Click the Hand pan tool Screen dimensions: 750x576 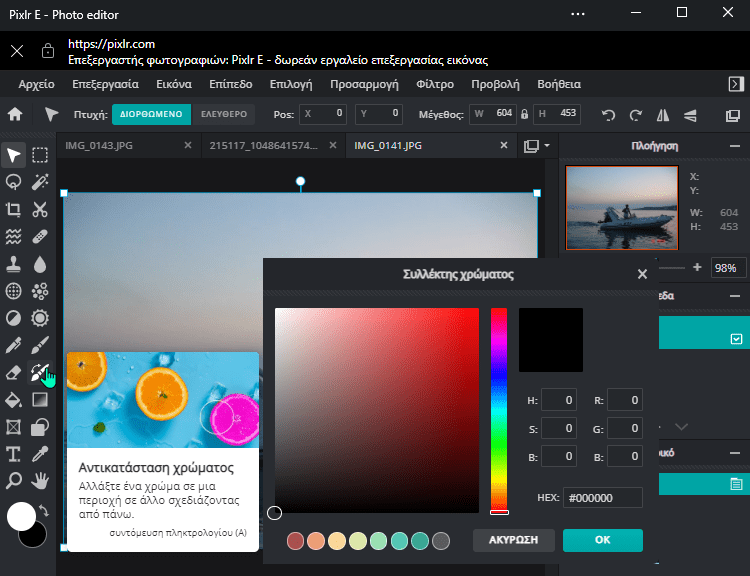[x=40, y=481]
